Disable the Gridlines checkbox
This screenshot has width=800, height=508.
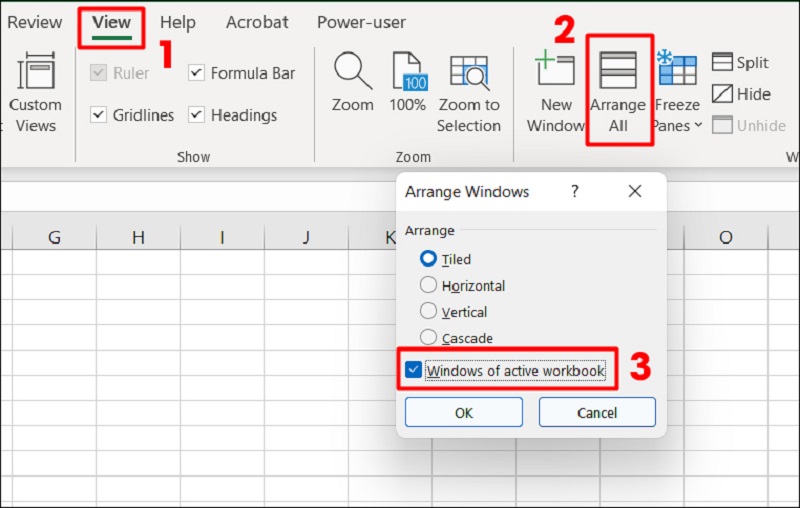(x=98, y=115)
